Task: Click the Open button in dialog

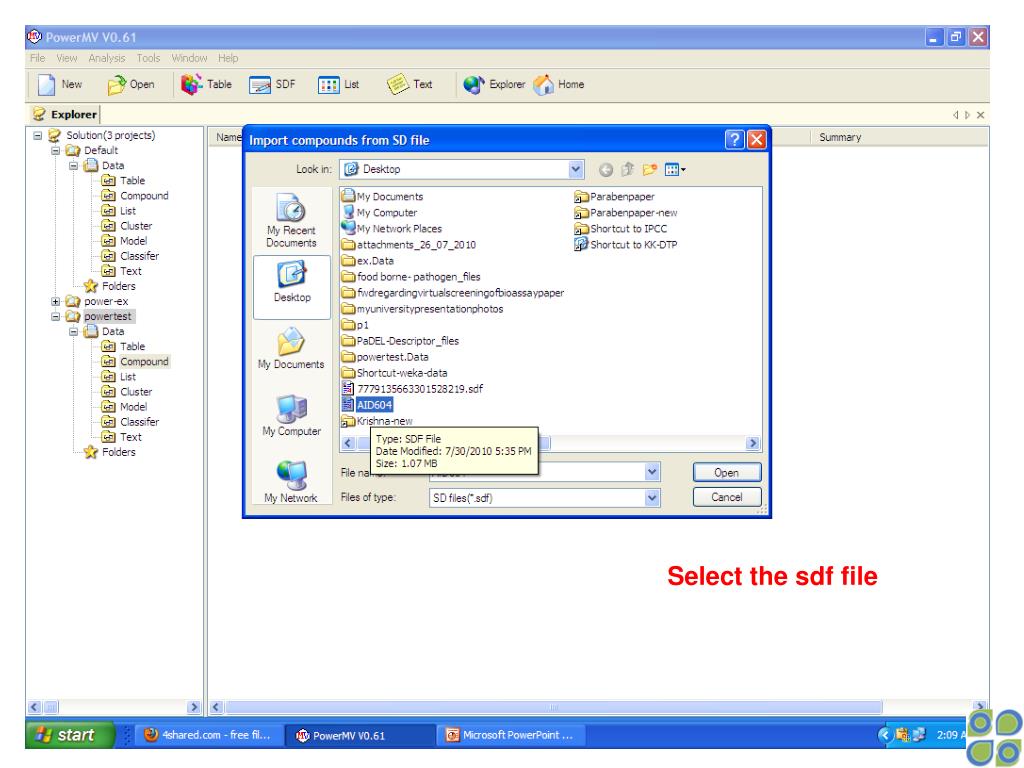Action: click(727, 472)
